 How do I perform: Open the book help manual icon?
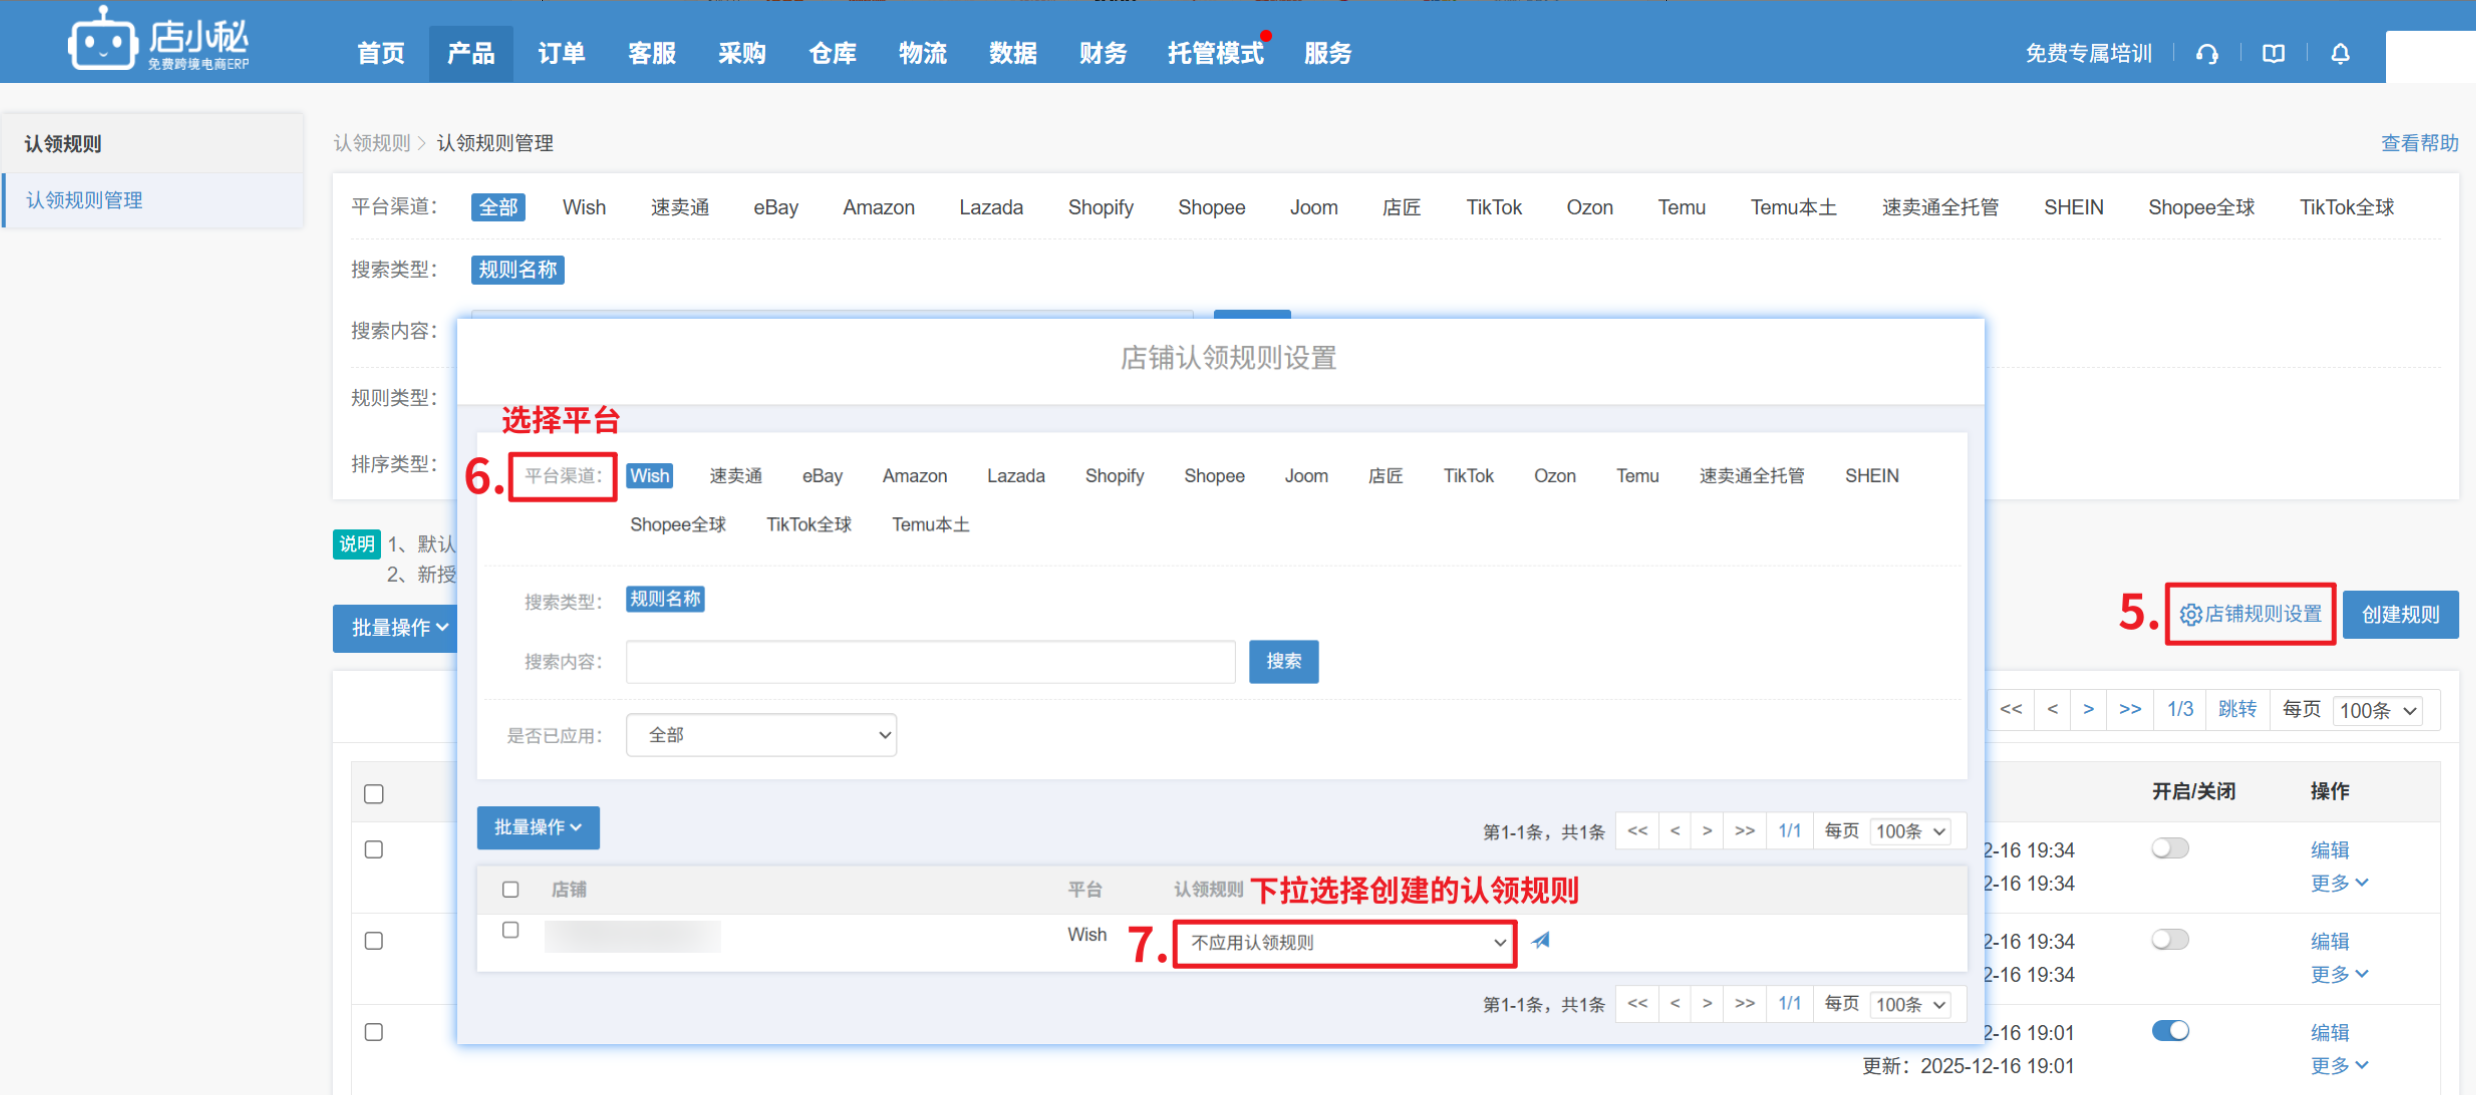(2273, 54)
